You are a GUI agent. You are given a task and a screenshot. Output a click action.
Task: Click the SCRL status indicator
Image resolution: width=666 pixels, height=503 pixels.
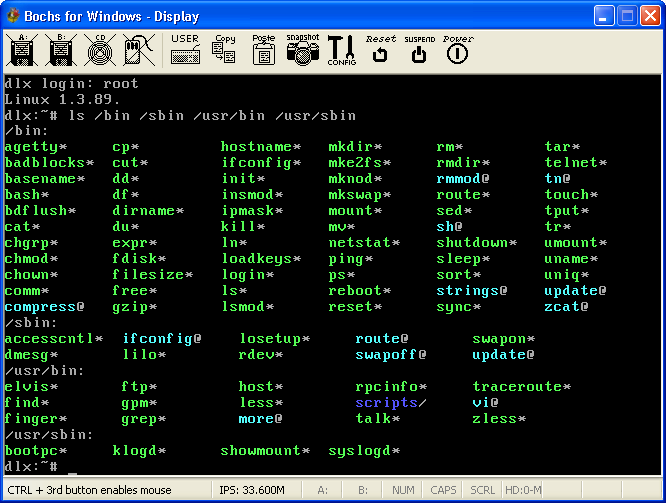pos(483,490)
